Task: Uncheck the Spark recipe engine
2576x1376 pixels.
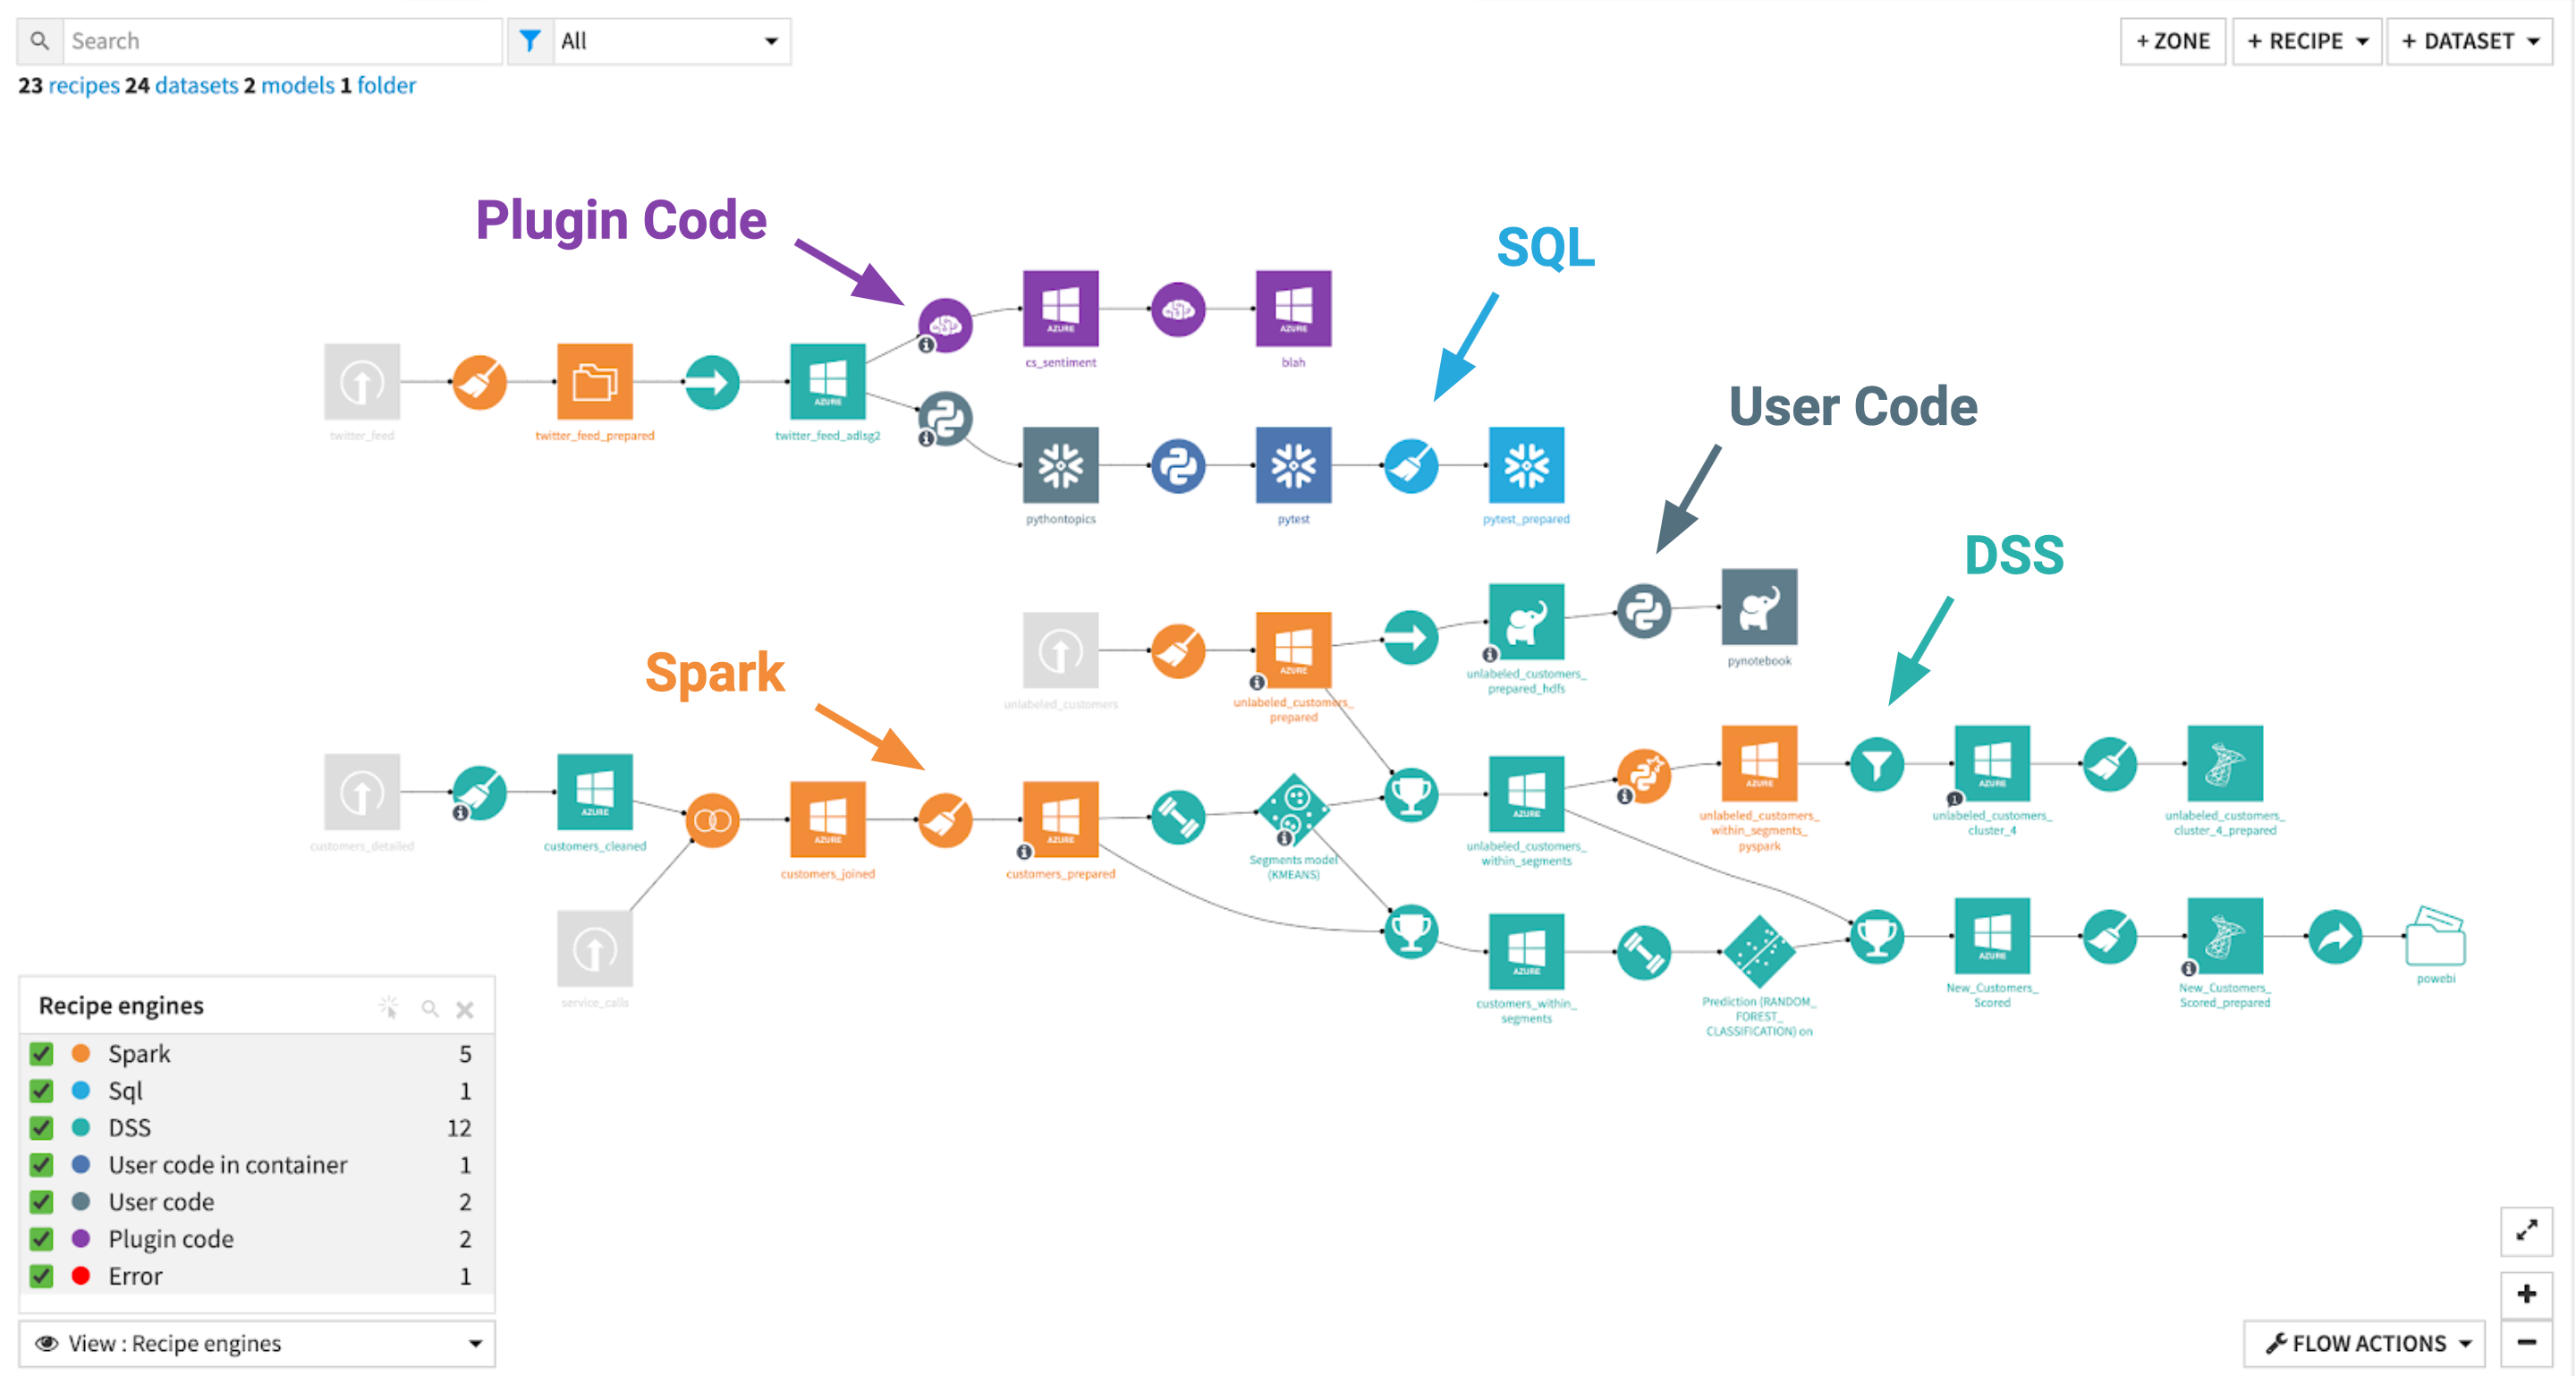Action: (x=41, y=1053)
